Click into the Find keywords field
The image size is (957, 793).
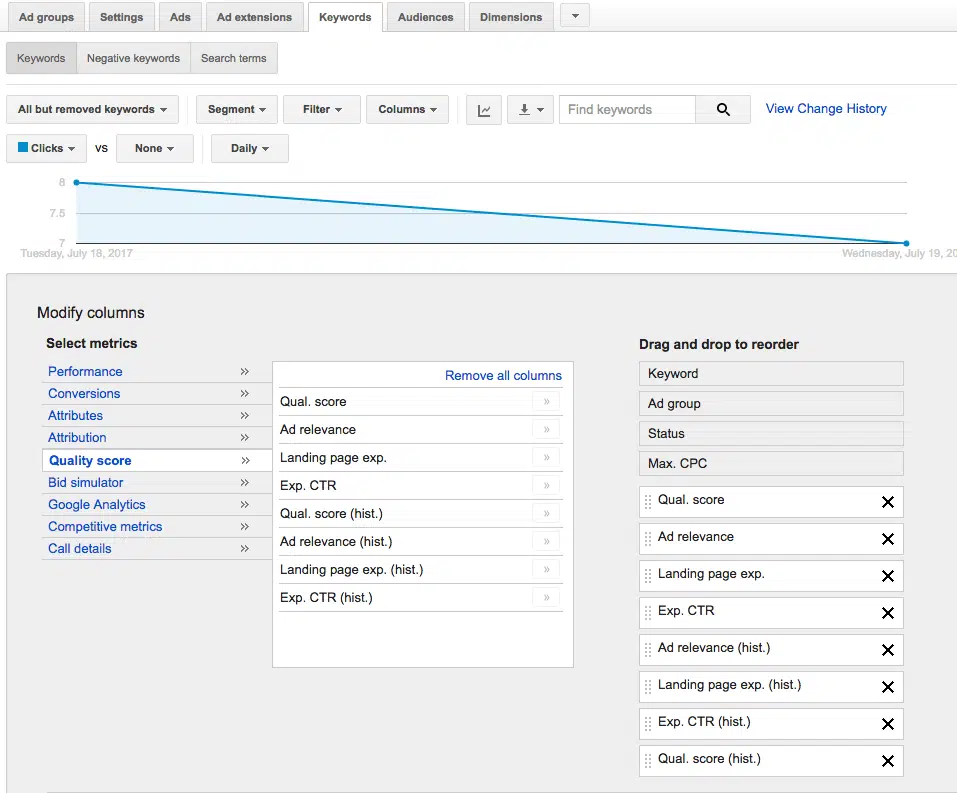pyautogui.click(x=627, y=110)
